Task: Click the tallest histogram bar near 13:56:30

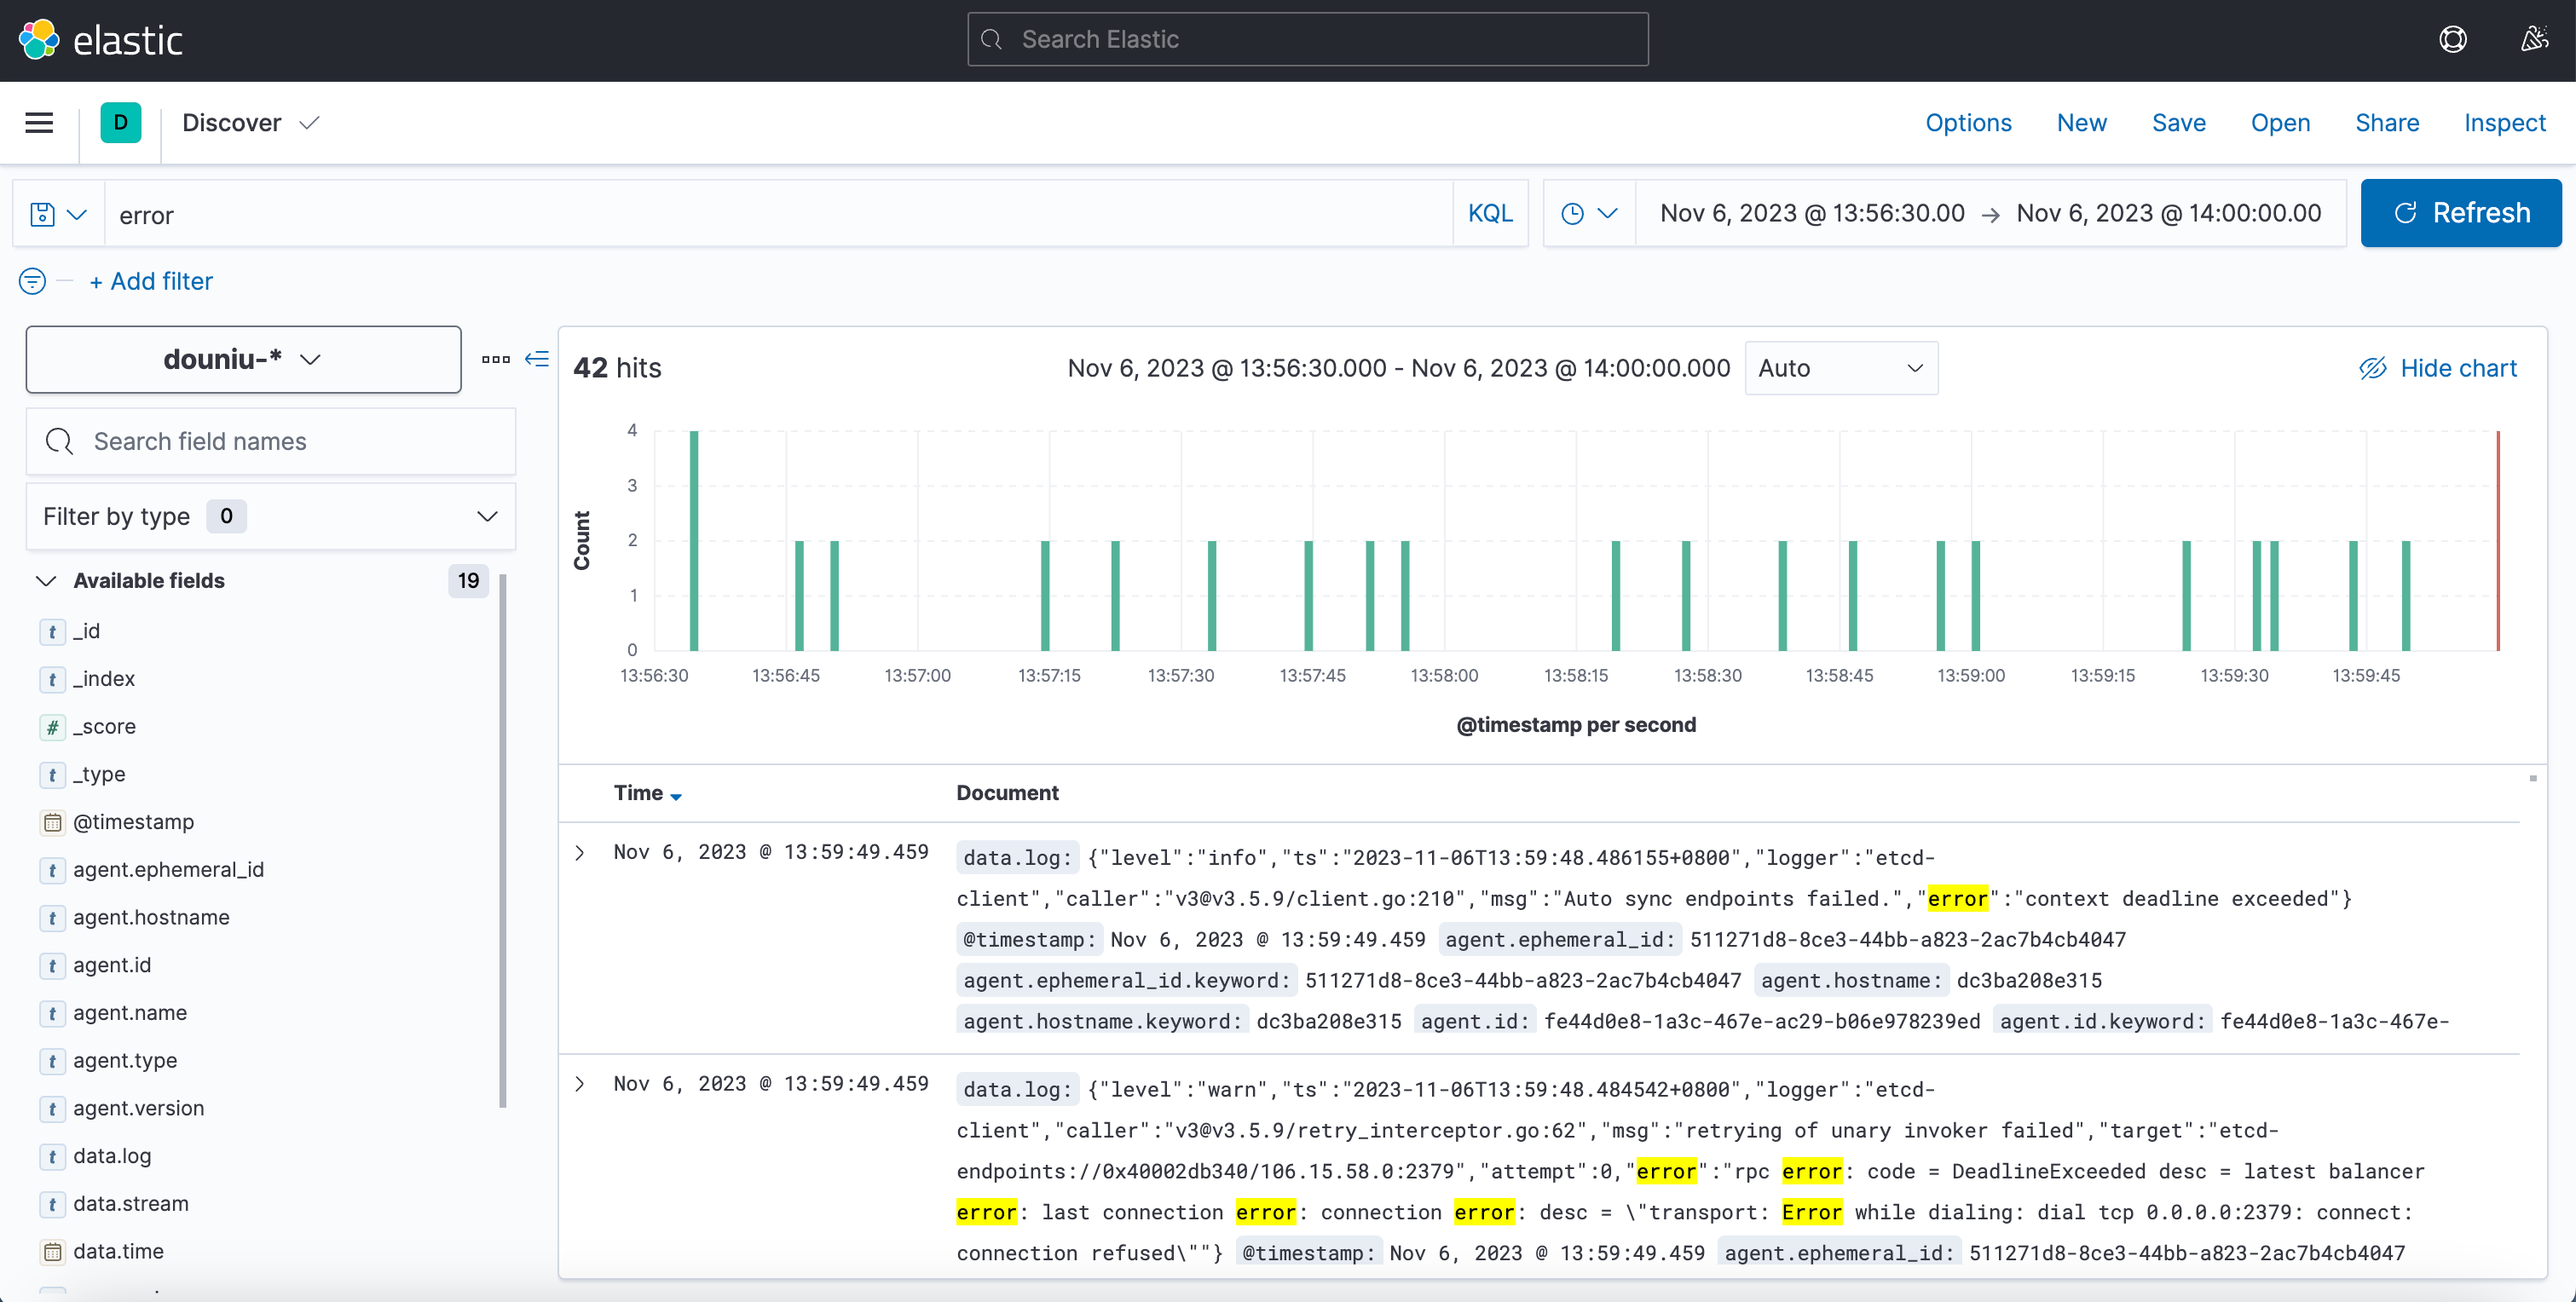Action: click(694, 541)
